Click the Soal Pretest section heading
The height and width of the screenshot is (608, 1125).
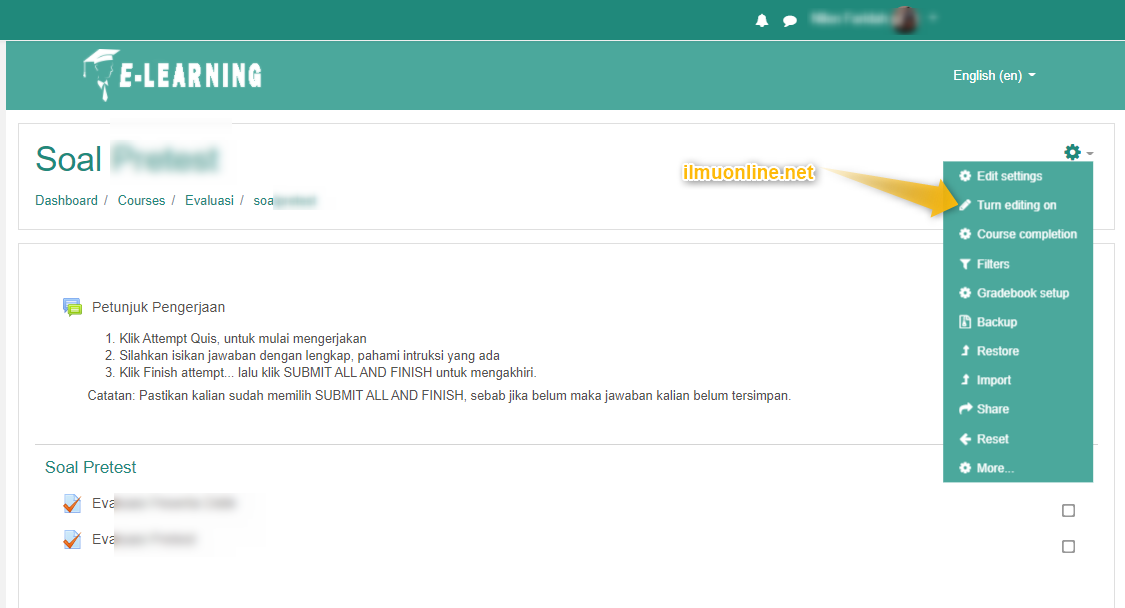coord(91,467)
